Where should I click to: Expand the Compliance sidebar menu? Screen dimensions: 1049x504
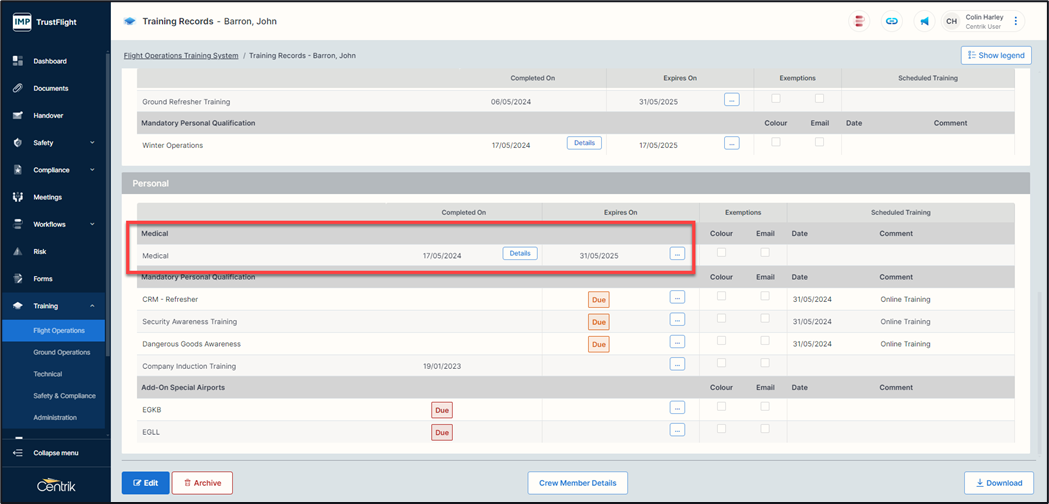click(x=92, y=170)
